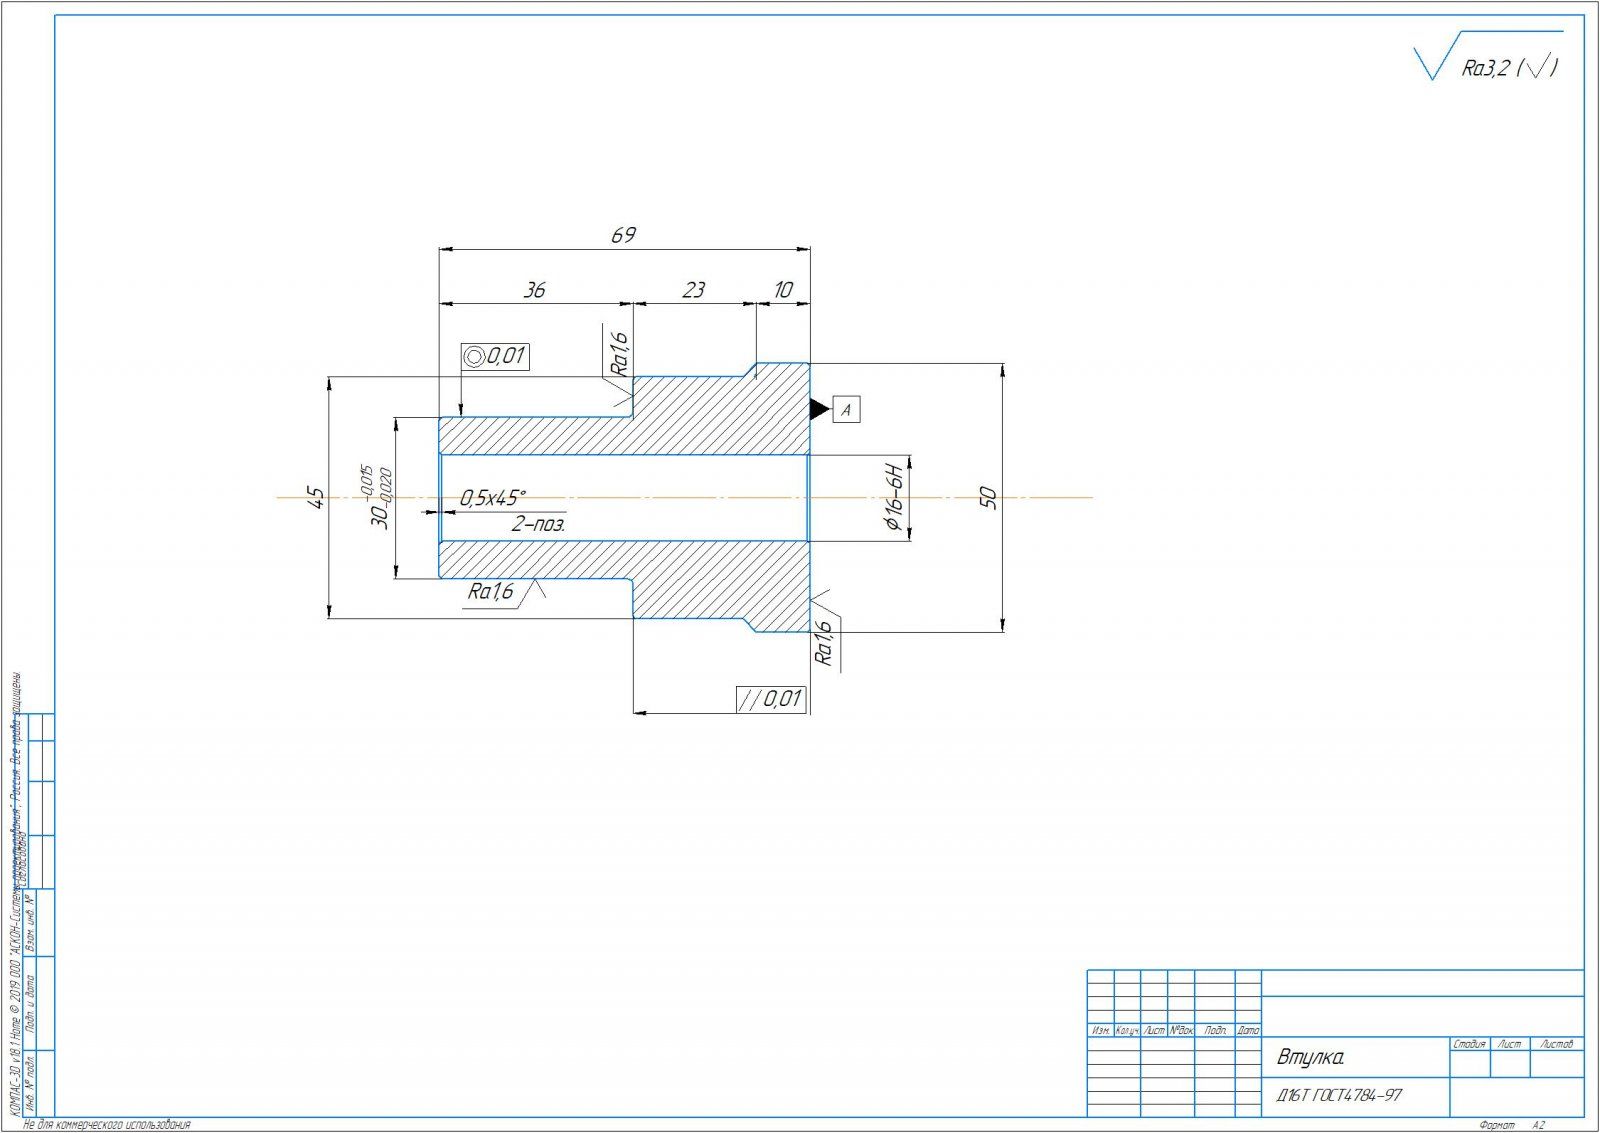Click the ø16-6H hole dimension
Image resolution: width=1600 pixels, height=1133 pixels.
893,497
